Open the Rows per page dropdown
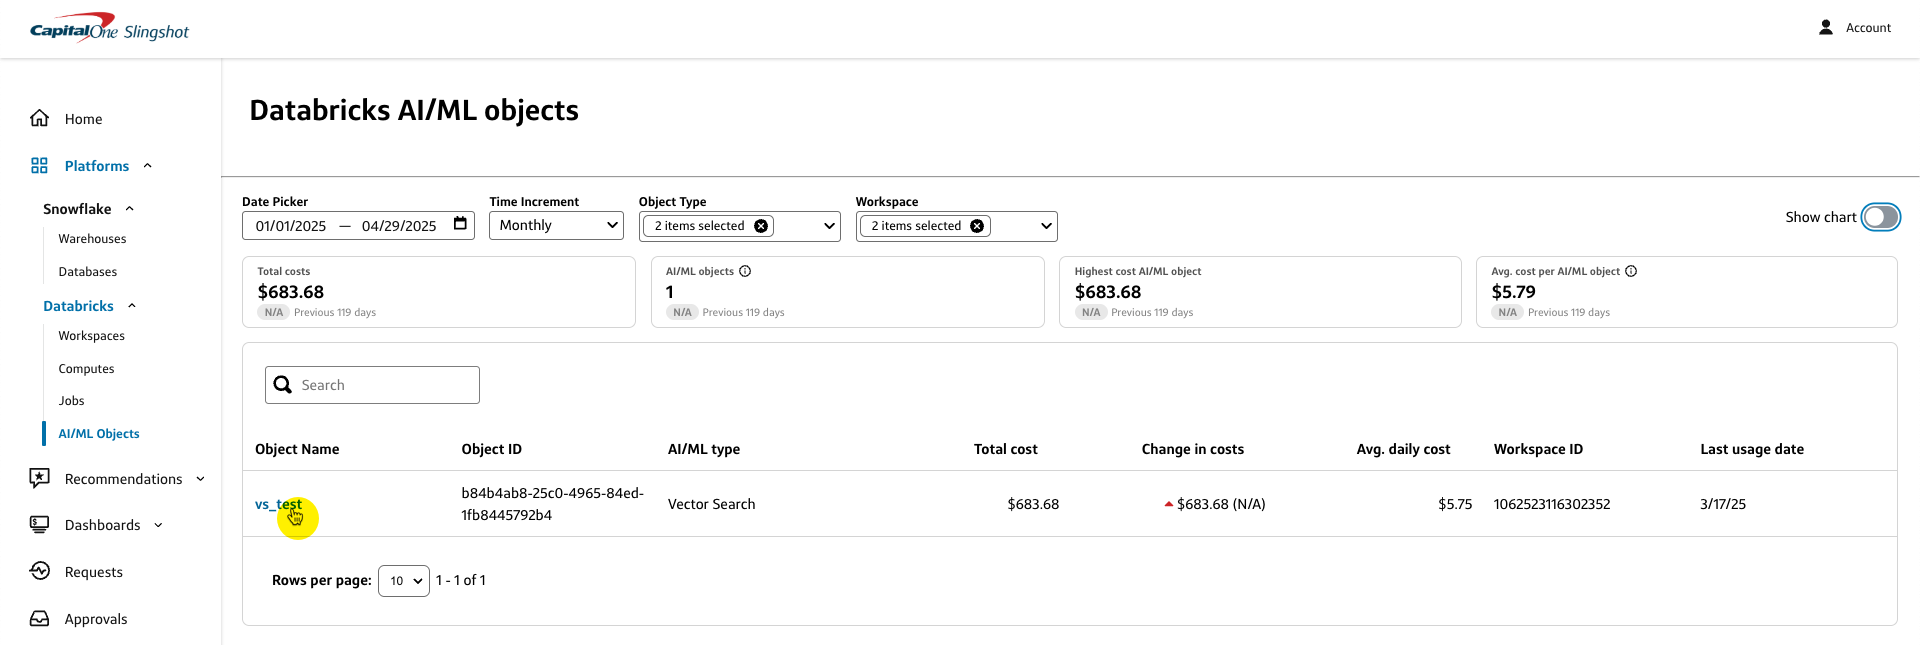This screenshot has height=645, width=1920. click(x=404, y=581)
